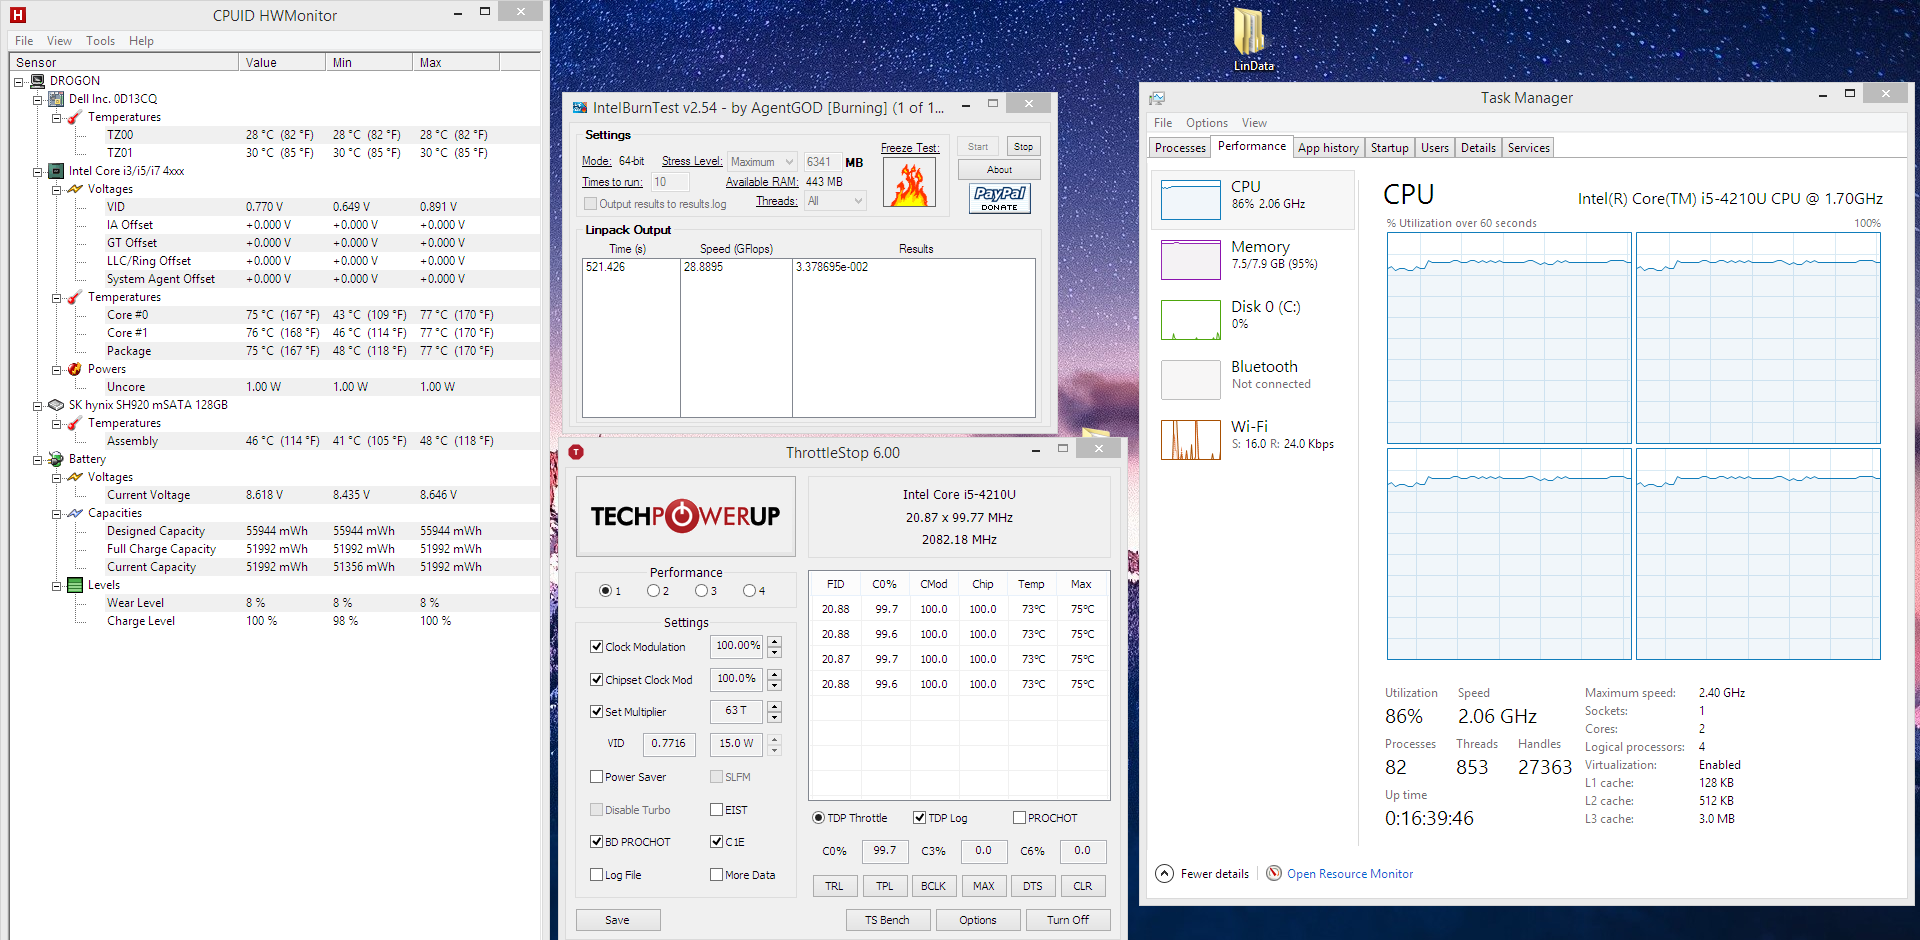Open the Stress Level dropdown

pos(762,162)
